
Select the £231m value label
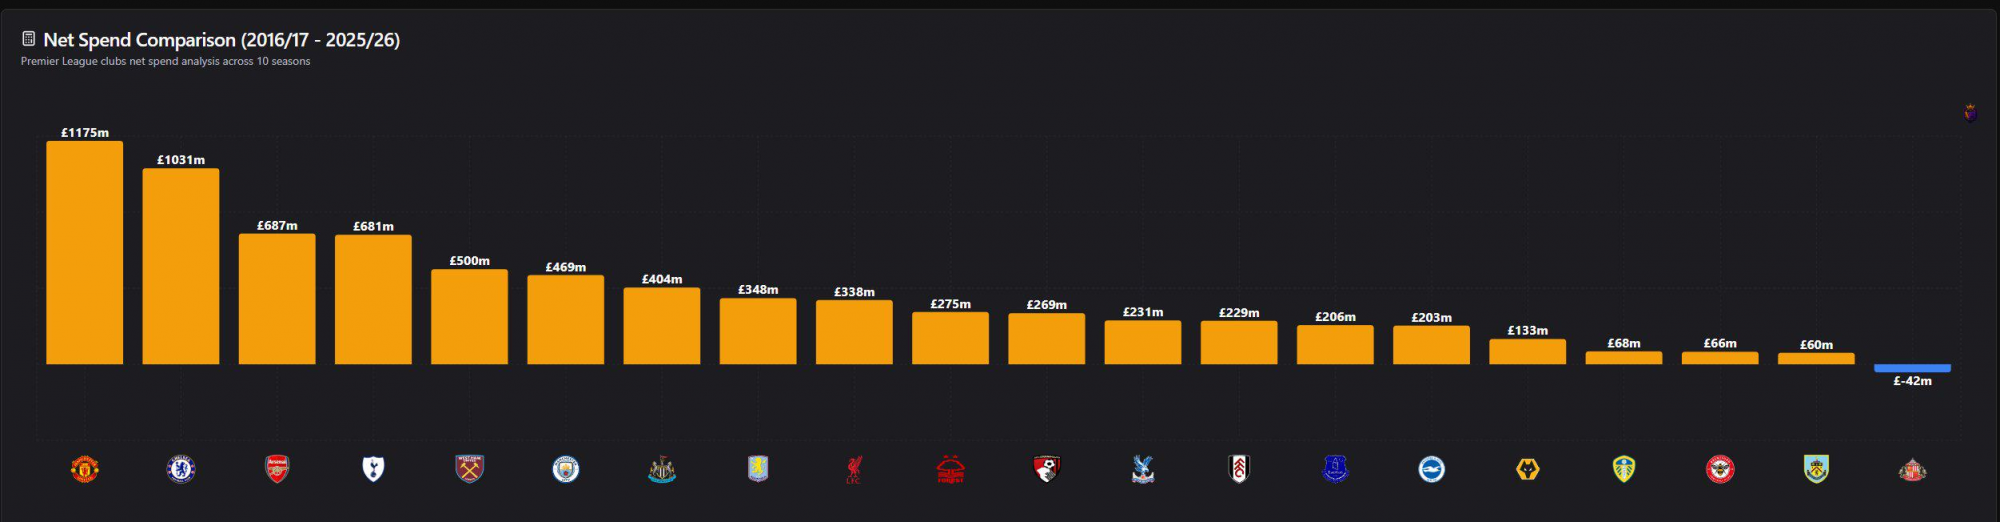point(1143,312)
